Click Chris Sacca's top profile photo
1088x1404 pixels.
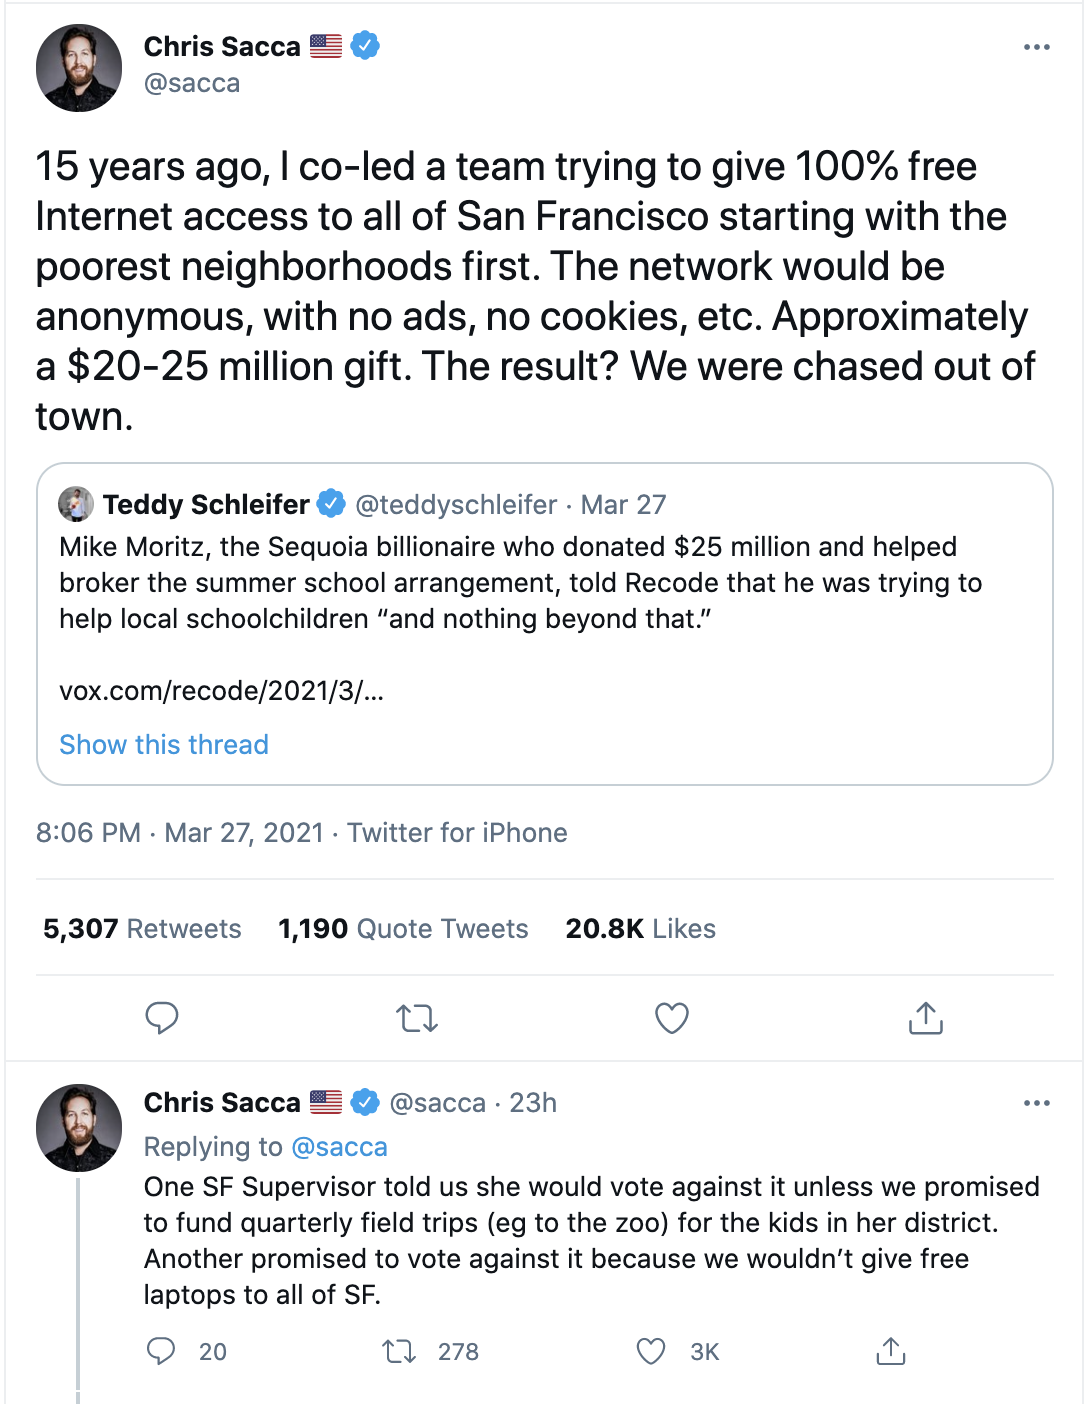coord(79,68)
